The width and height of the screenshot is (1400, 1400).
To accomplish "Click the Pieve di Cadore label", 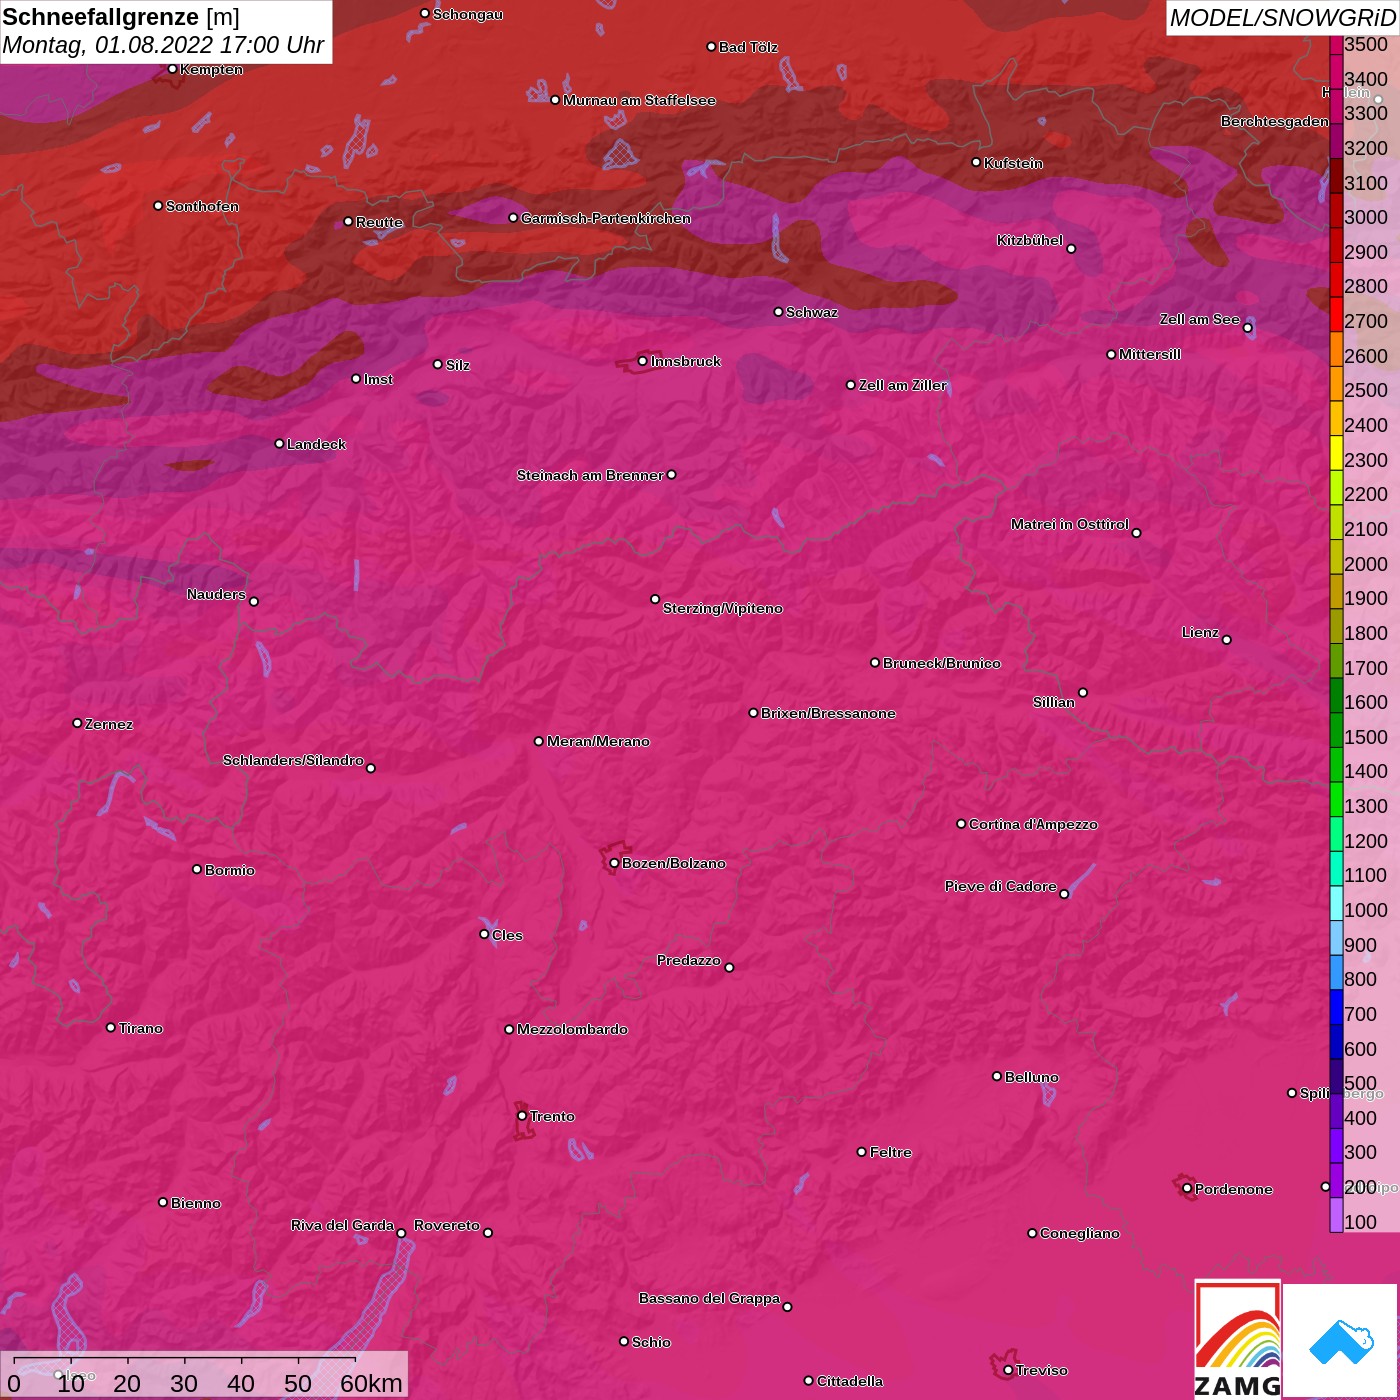I will pos(1001,886).
